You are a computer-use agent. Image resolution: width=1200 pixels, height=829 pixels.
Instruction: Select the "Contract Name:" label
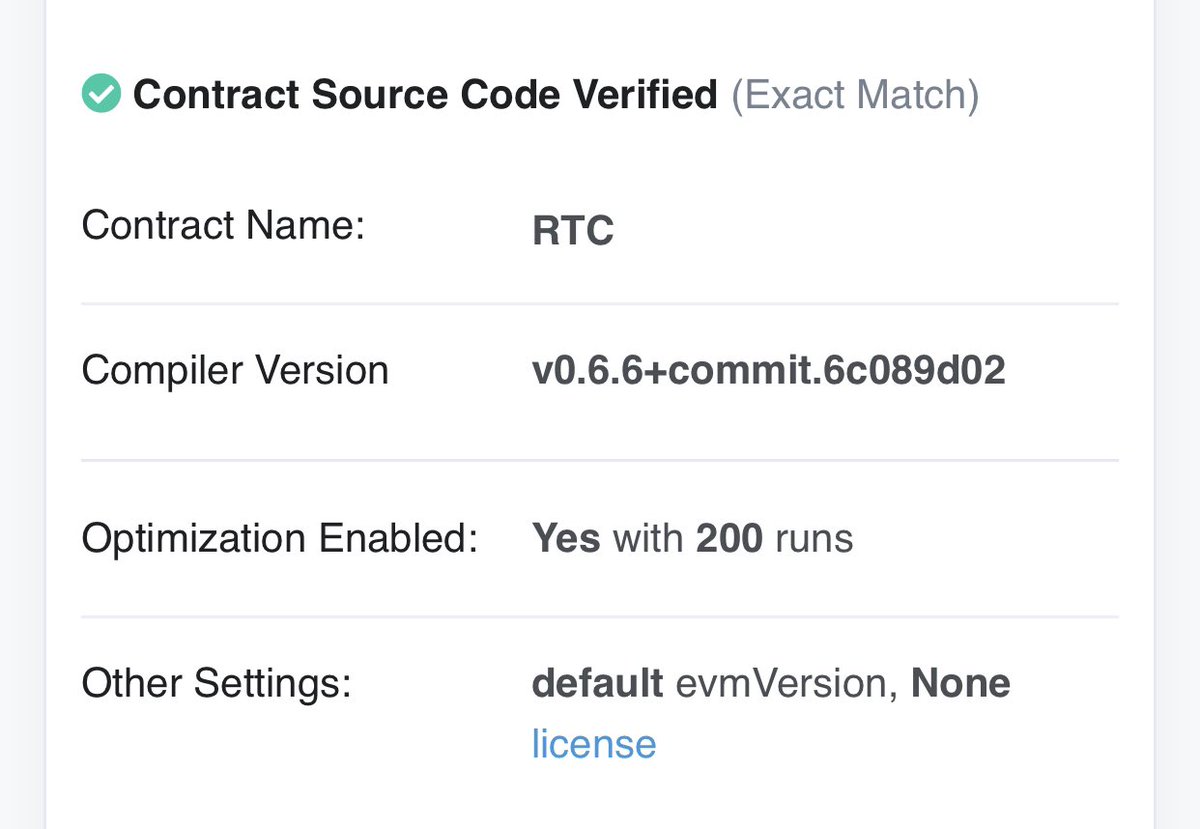point(223,225)
